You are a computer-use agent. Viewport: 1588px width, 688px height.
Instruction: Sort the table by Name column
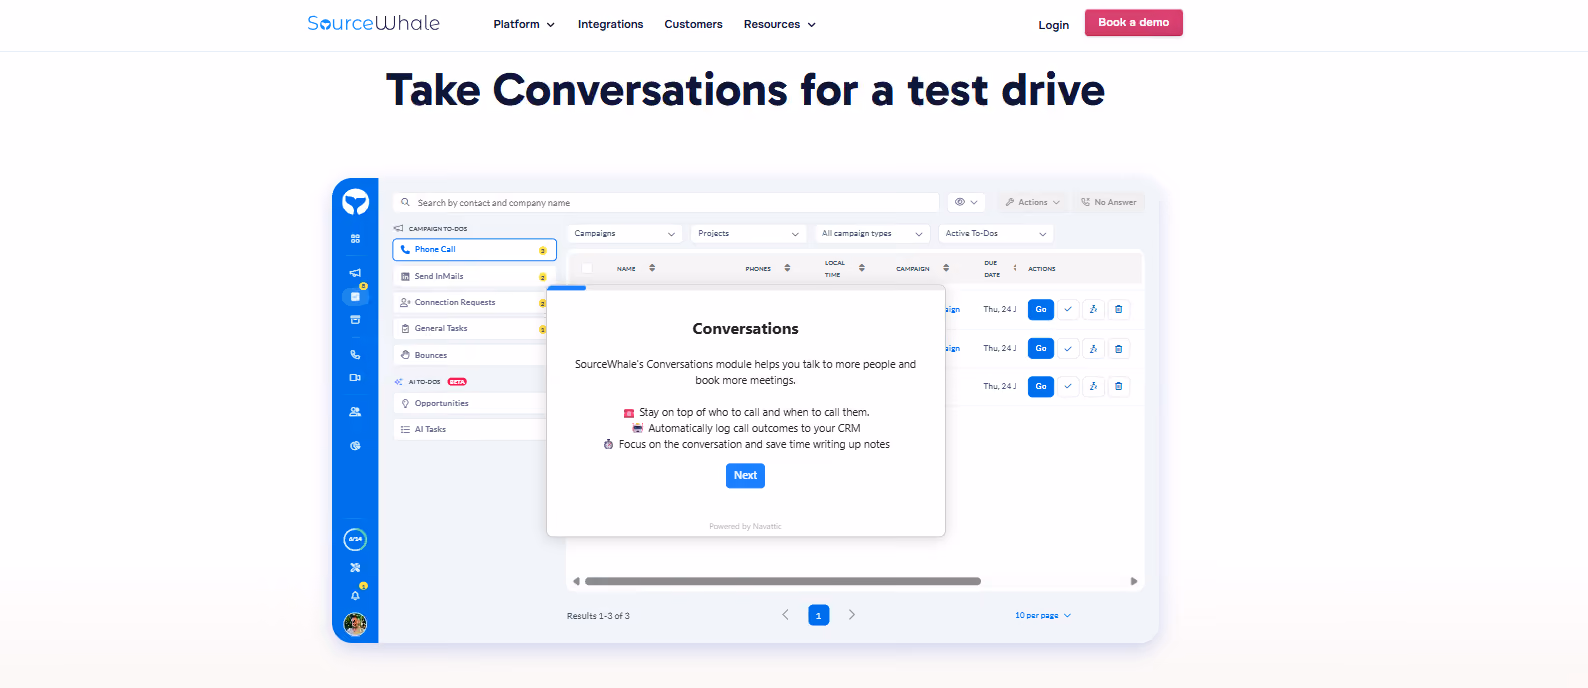[x=652, y=268]
